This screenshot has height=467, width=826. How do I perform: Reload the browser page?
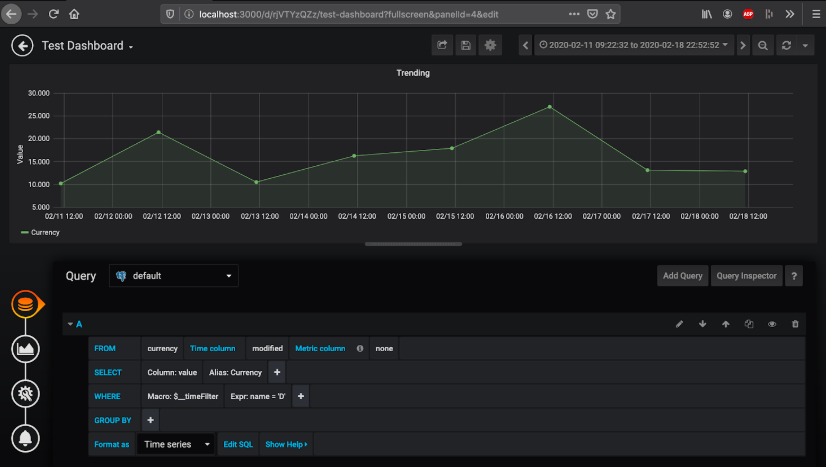tap(53, 14)
